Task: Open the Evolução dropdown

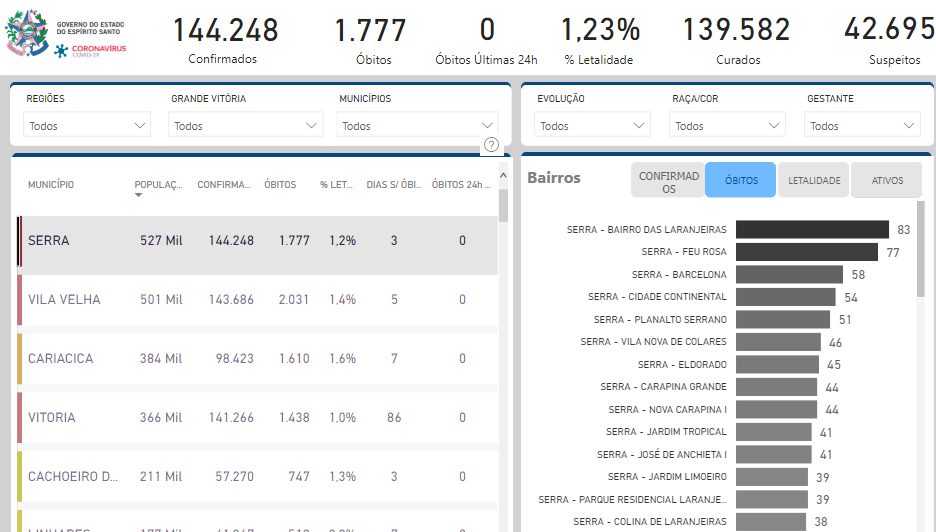Action: (x=592, y=125)
